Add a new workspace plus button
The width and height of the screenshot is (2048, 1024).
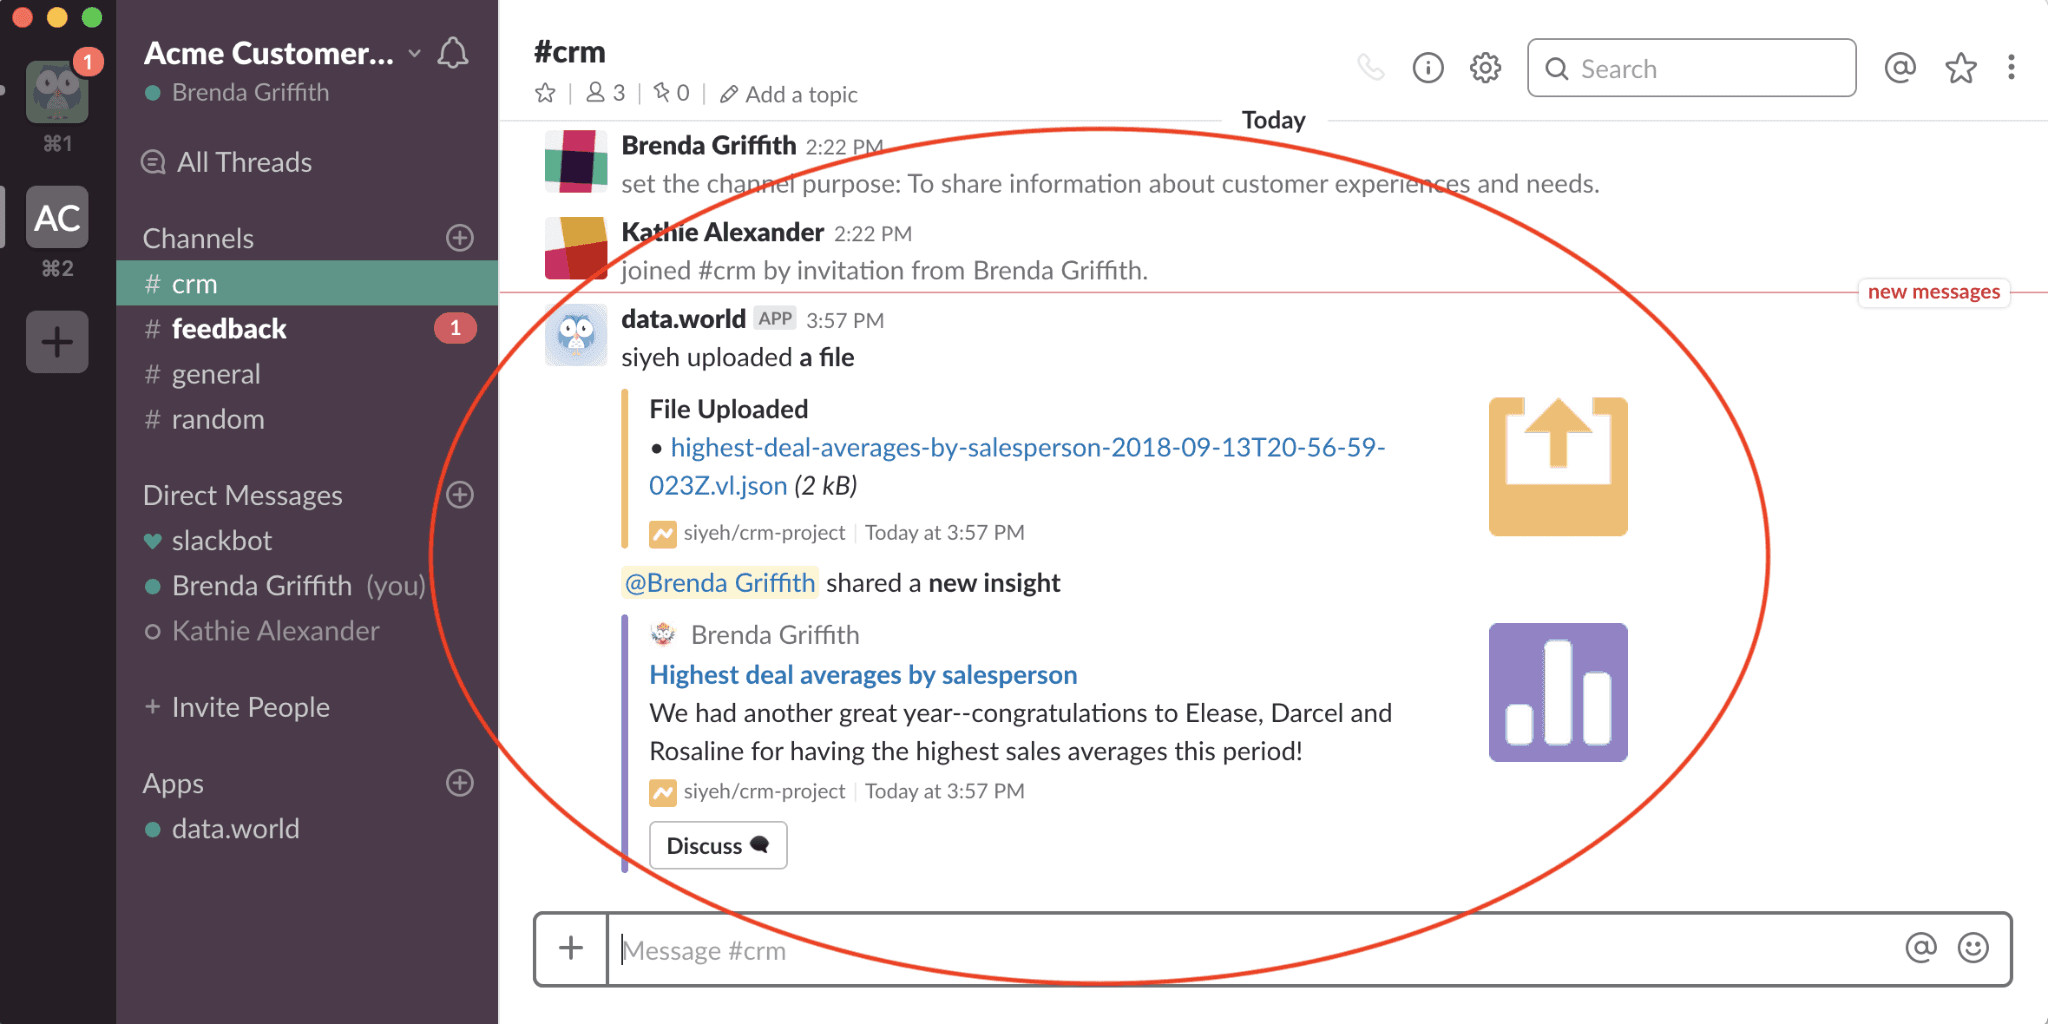pyautogui.click(x=57, y=342)
